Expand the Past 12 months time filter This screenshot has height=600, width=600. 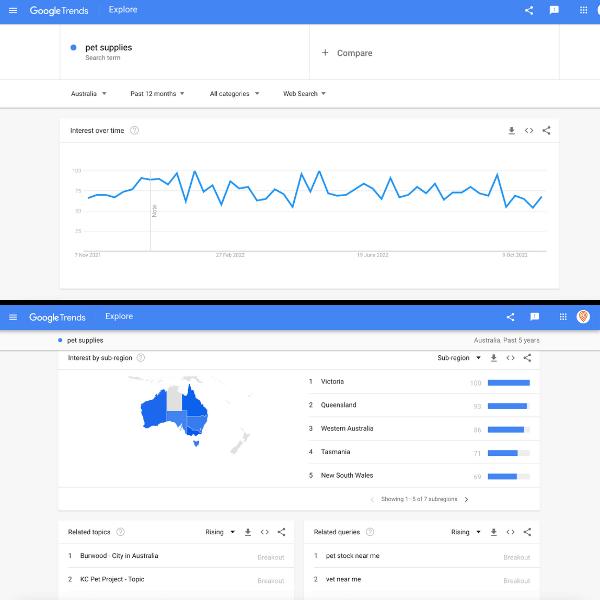point(157,94)
